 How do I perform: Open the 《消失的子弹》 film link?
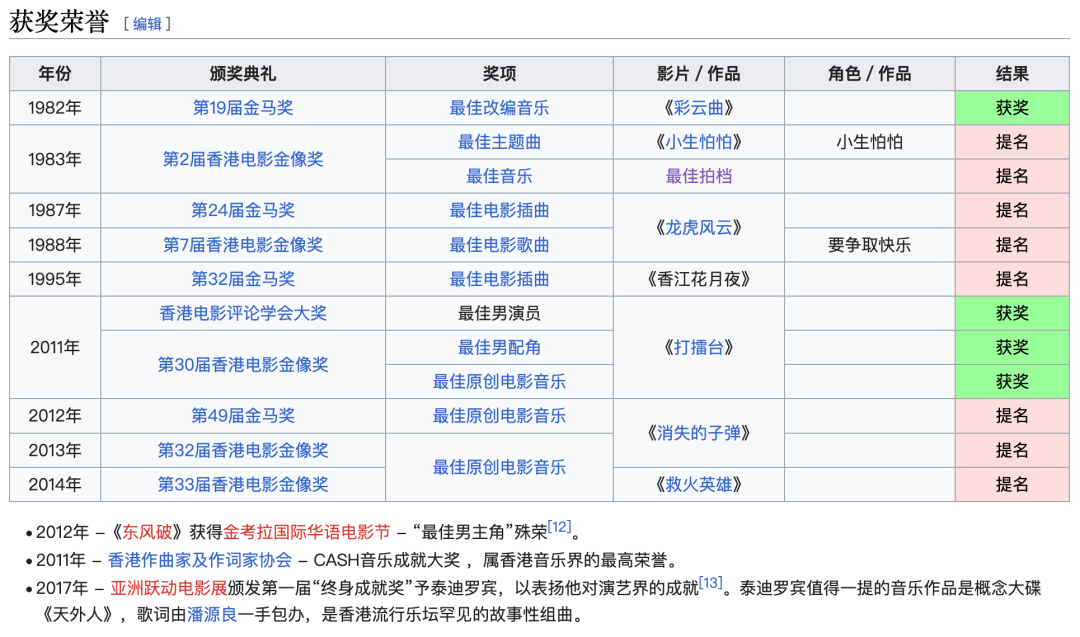point(698,433)
